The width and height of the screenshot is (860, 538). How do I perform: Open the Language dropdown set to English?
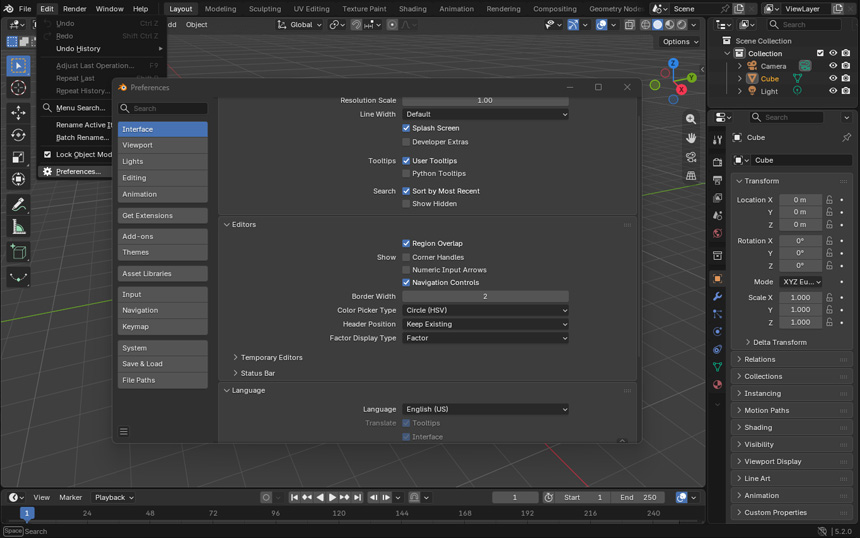coord(485,409)
